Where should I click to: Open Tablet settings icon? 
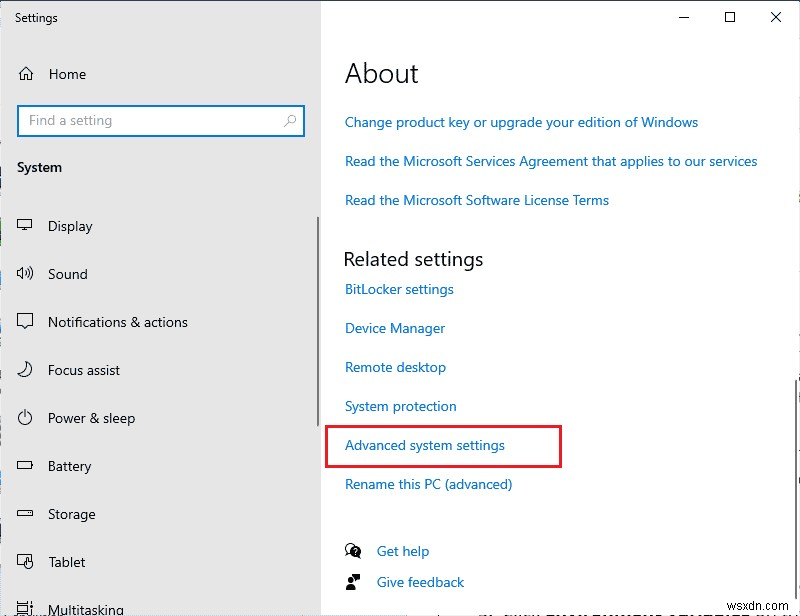click(25, 562)
